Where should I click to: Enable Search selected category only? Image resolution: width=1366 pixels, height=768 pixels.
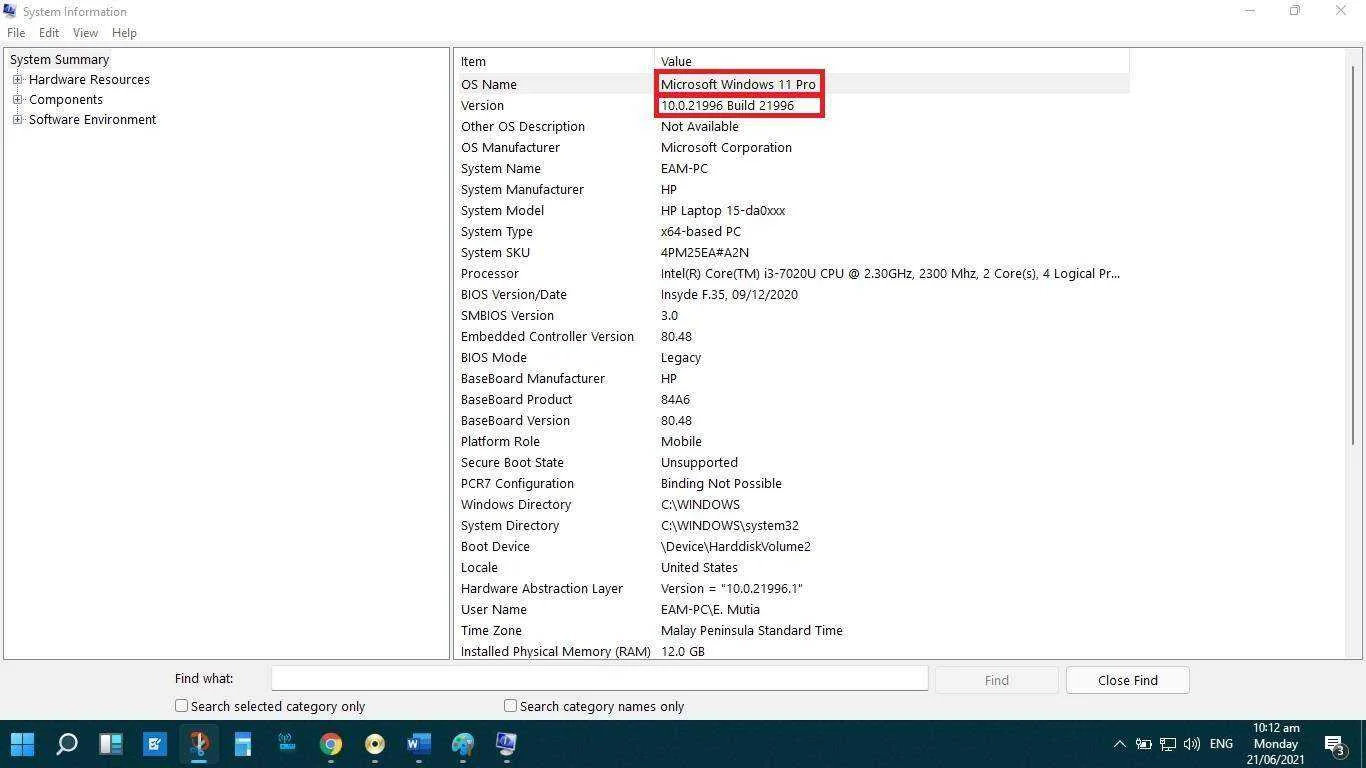pos(181,706)
